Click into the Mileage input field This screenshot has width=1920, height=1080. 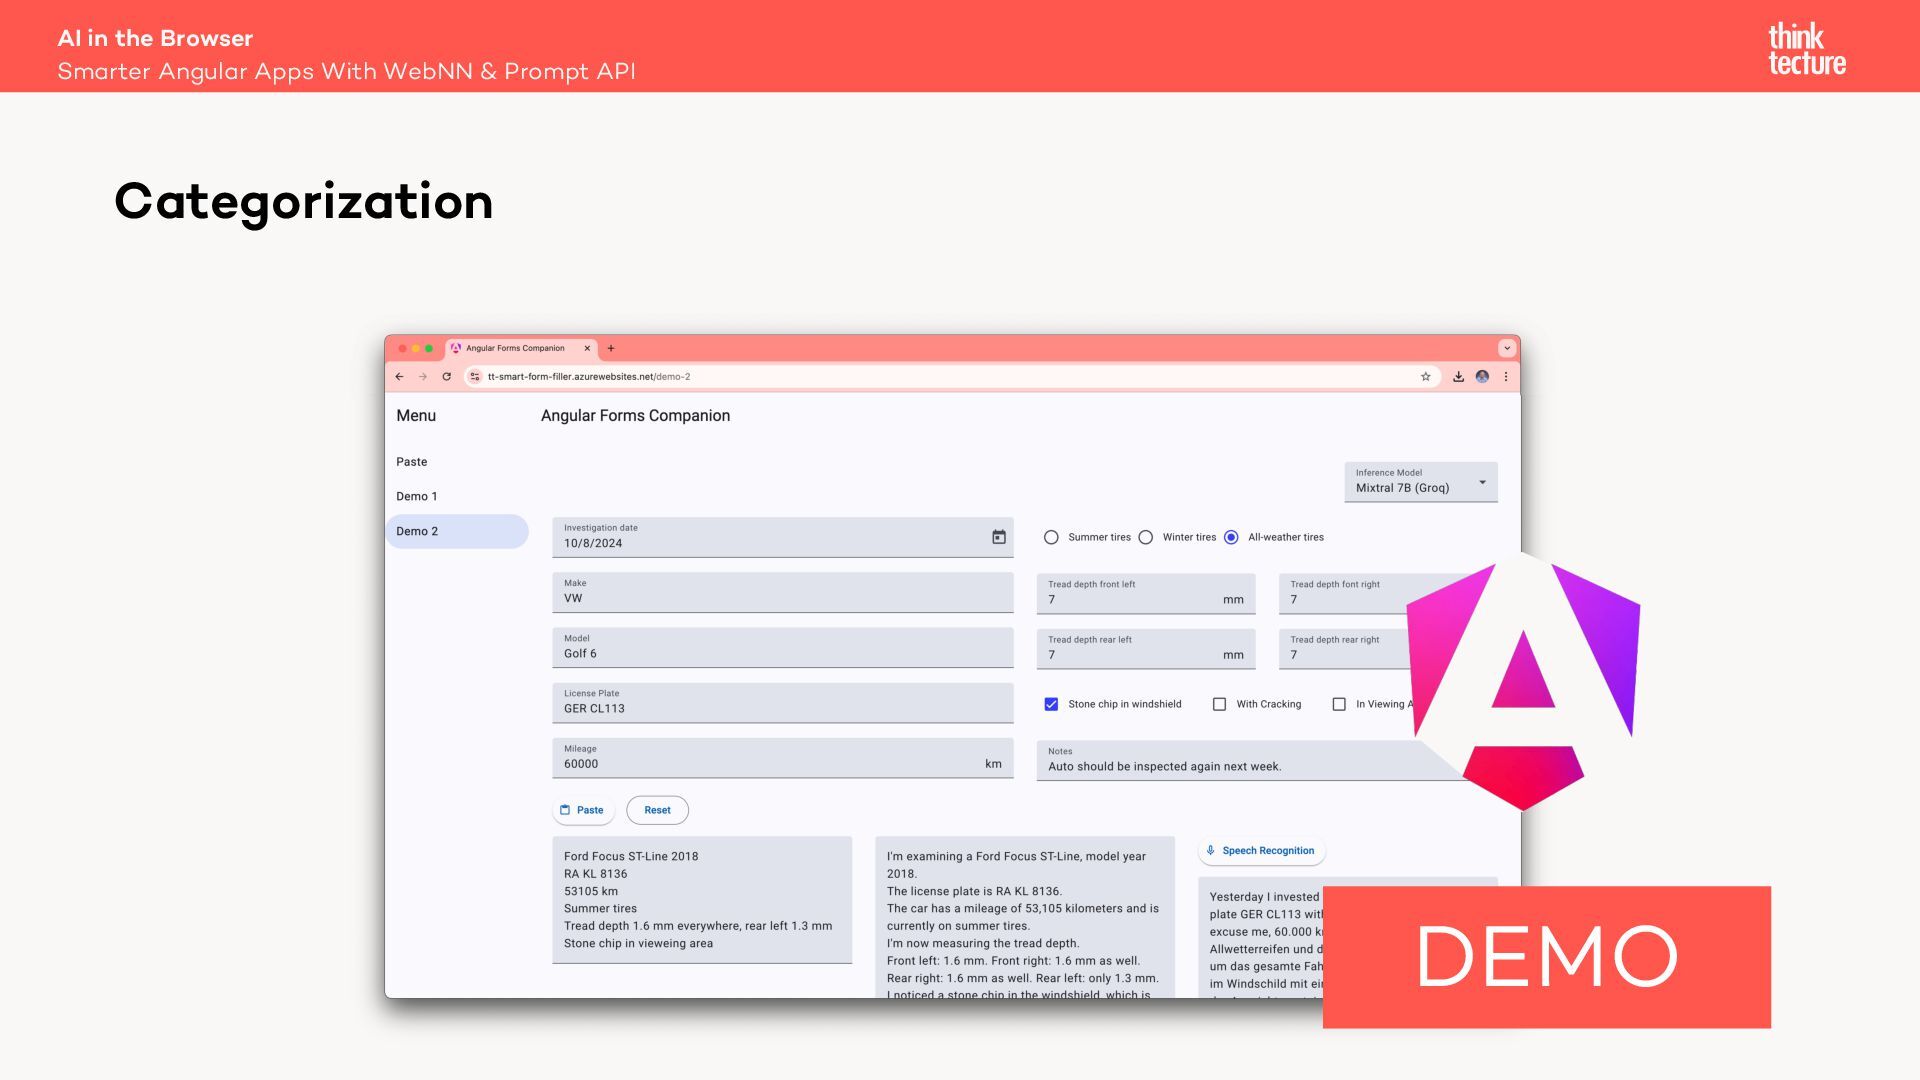click(770, 764)
